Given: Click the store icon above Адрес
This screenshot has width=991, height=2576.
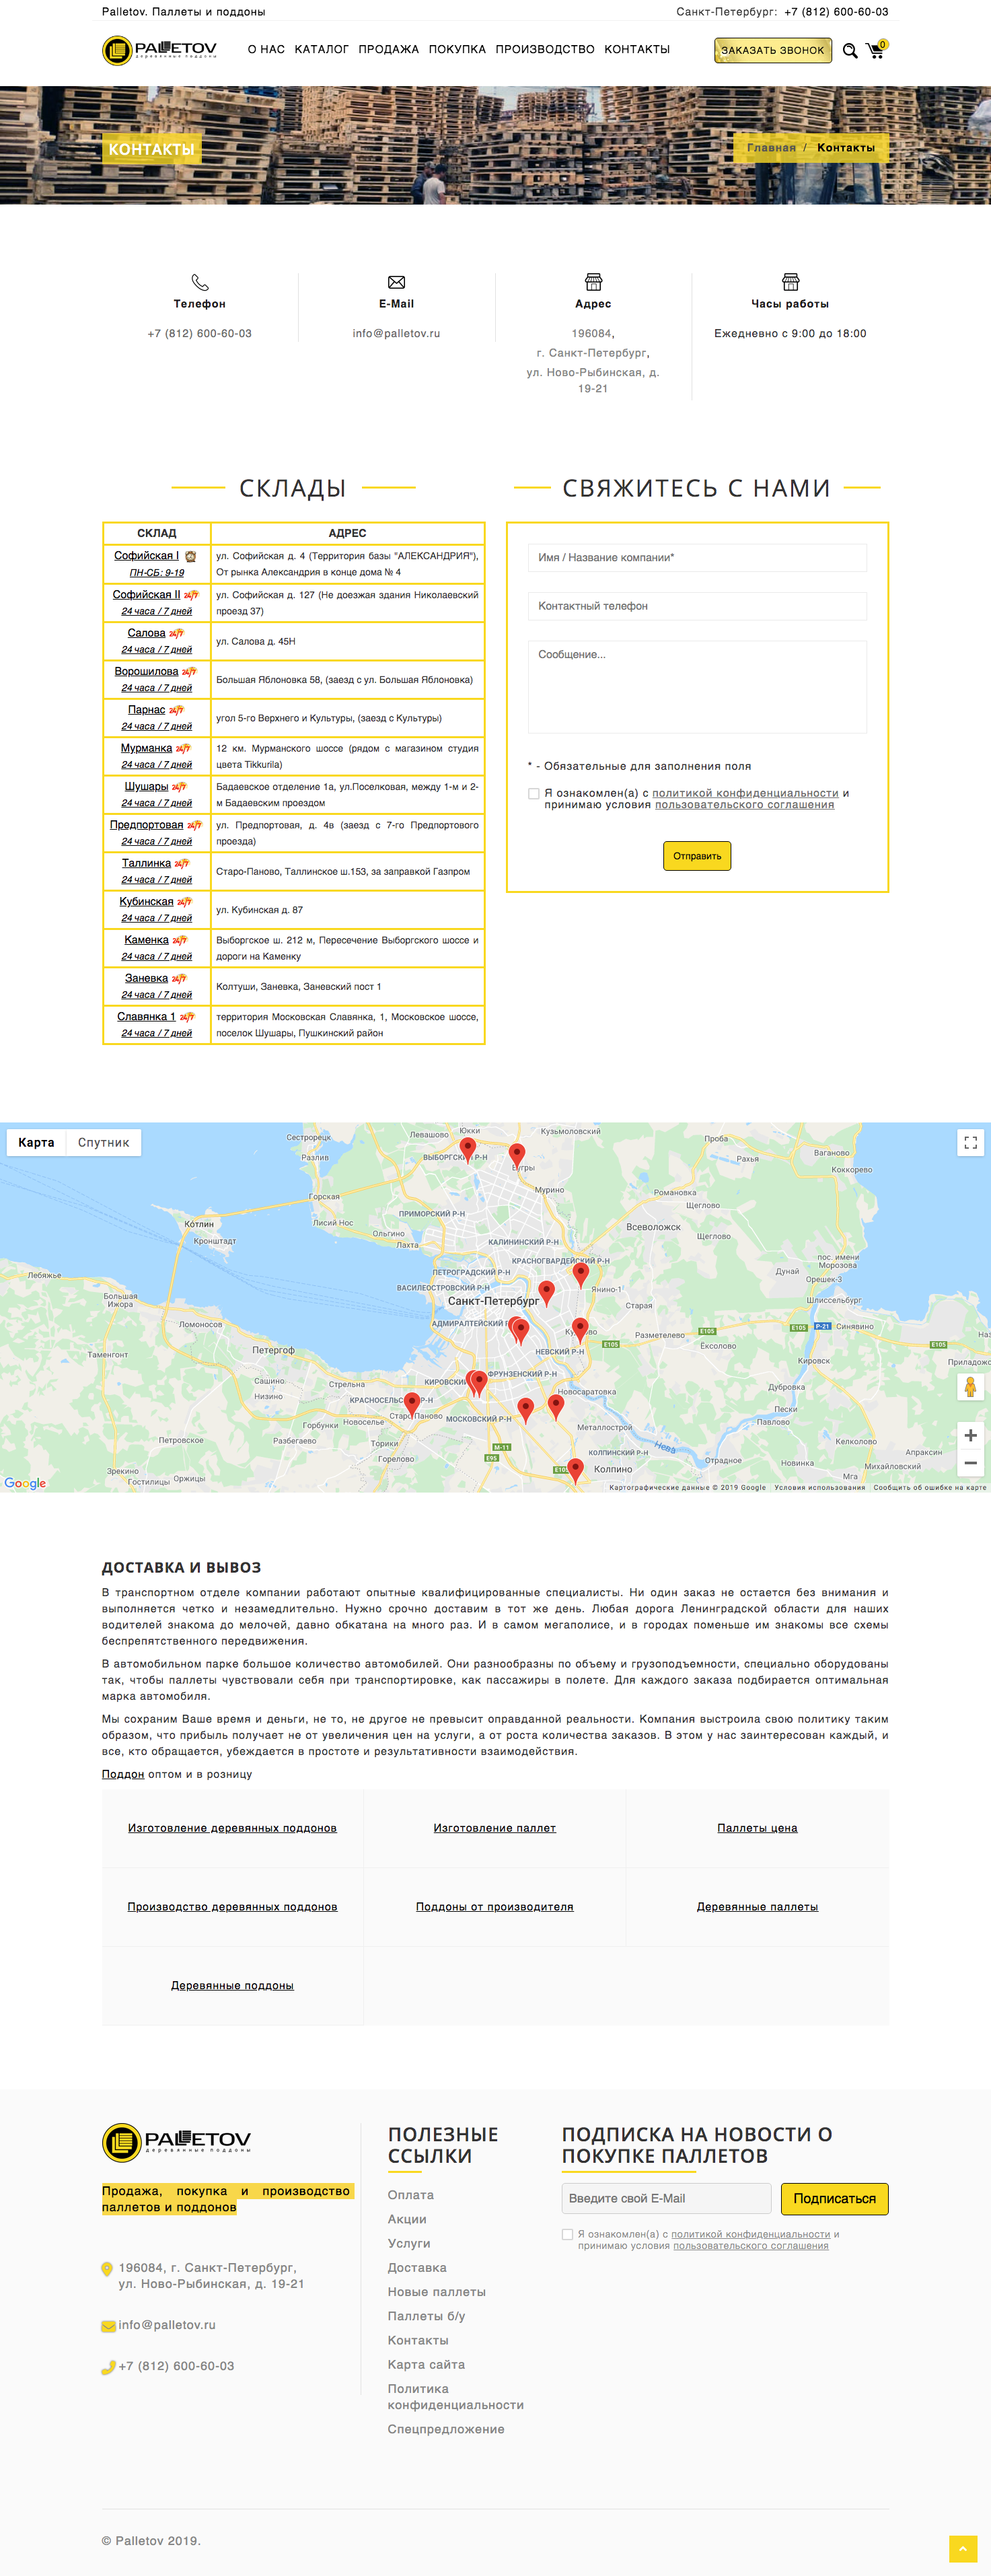Looking at the screenshot, I should click(x=593, y=282).
